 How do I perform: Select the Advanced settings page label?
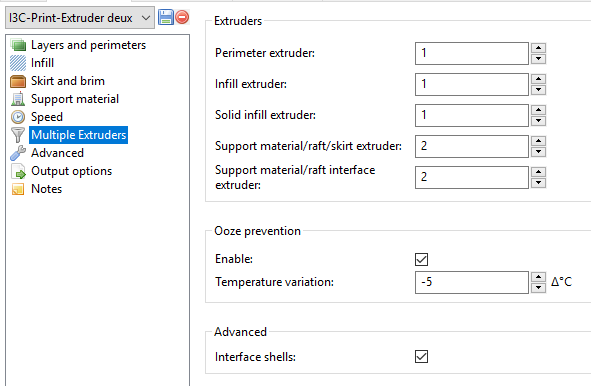[x=57, y=153]
